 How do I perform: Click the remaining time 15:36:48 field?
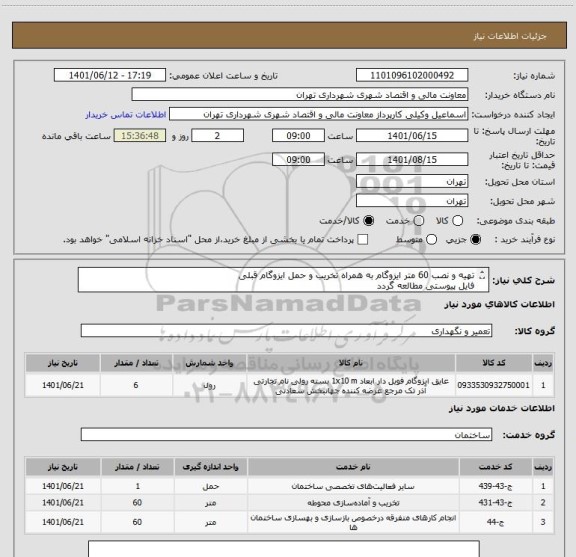[140, 136]
